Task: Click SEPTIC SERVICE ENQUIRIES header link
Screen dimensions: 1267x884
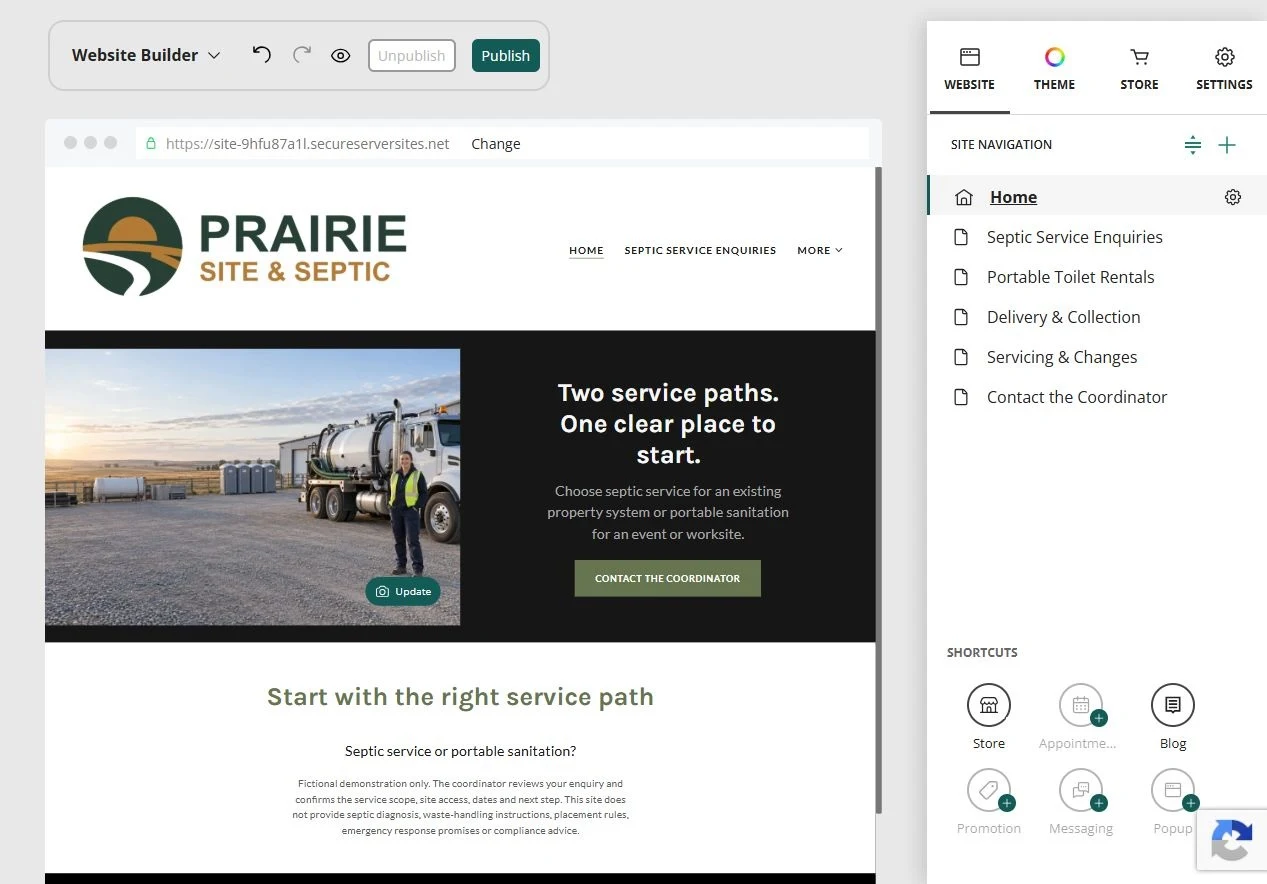Action: [x=700, y=250]
